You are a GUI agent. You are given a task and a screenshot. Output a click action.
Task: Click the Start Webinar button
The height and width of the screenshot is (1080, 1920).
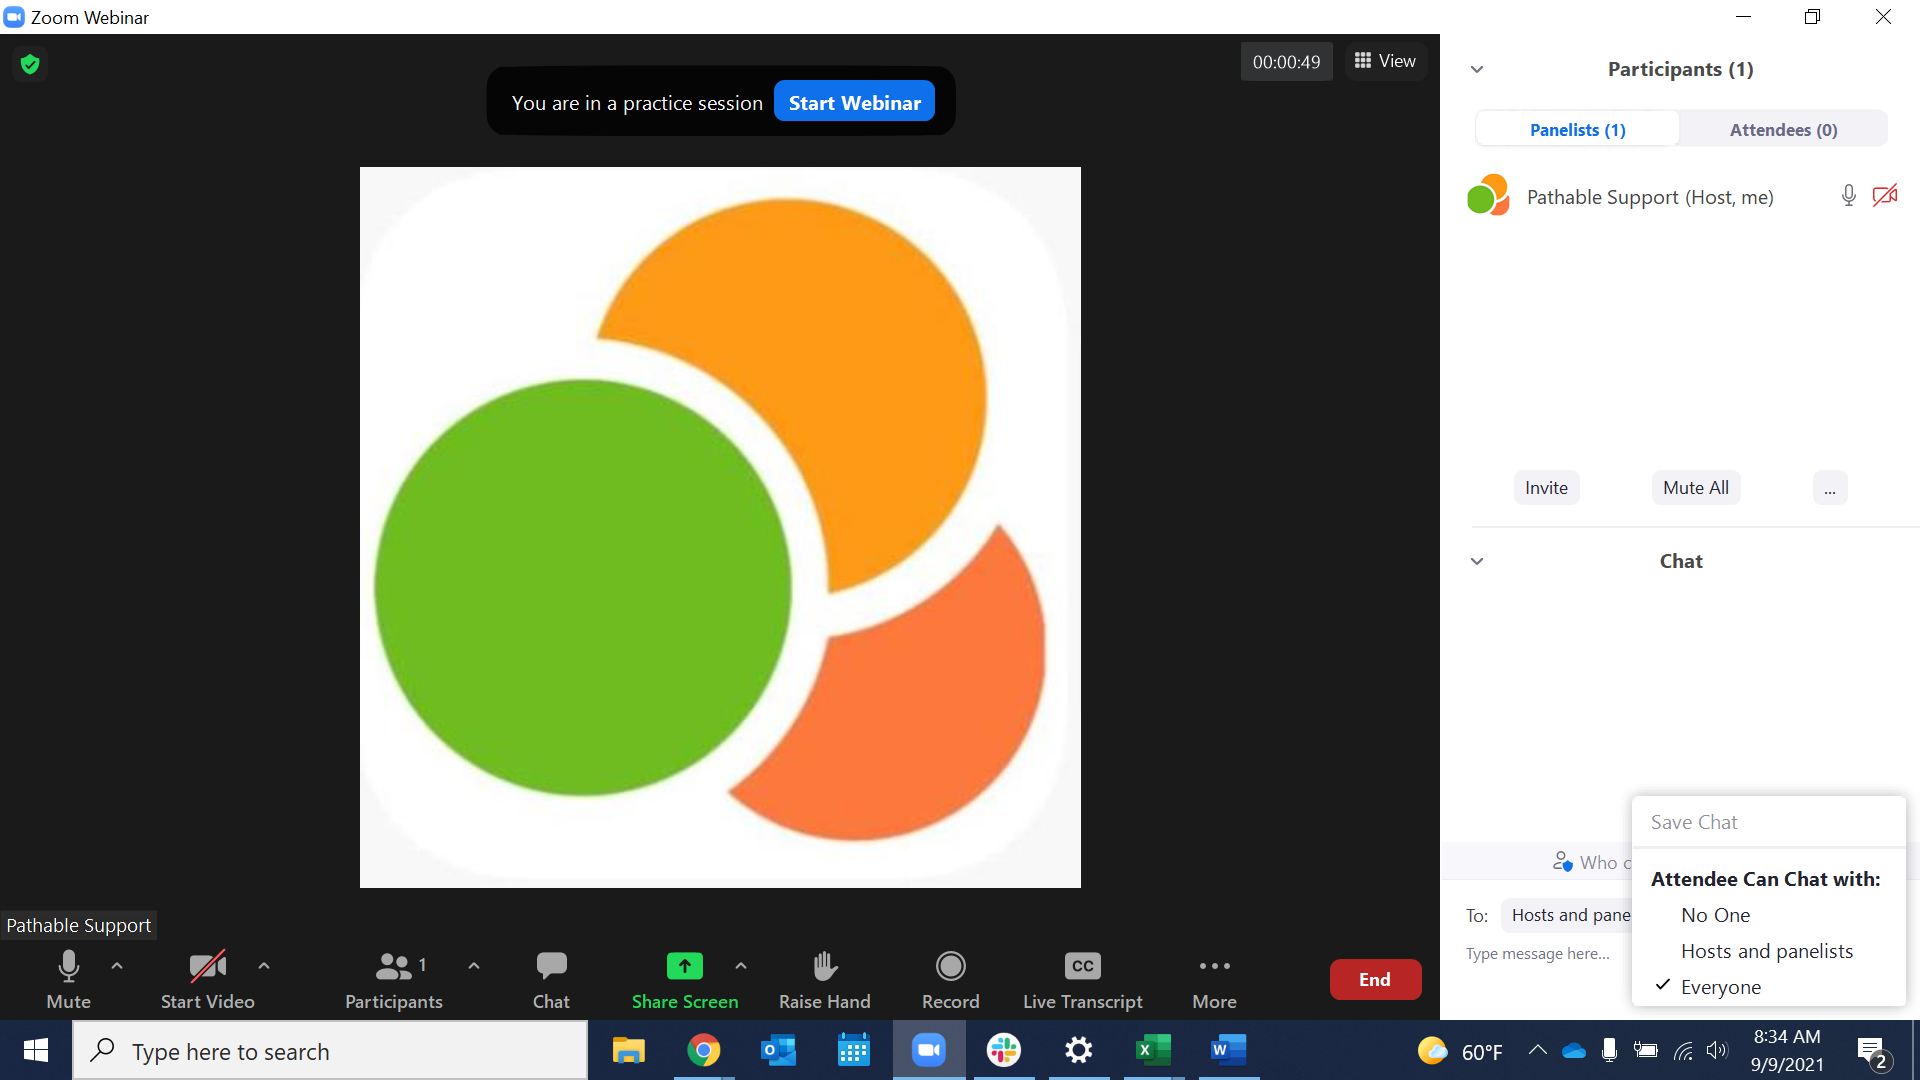click(x=854, y=102)
